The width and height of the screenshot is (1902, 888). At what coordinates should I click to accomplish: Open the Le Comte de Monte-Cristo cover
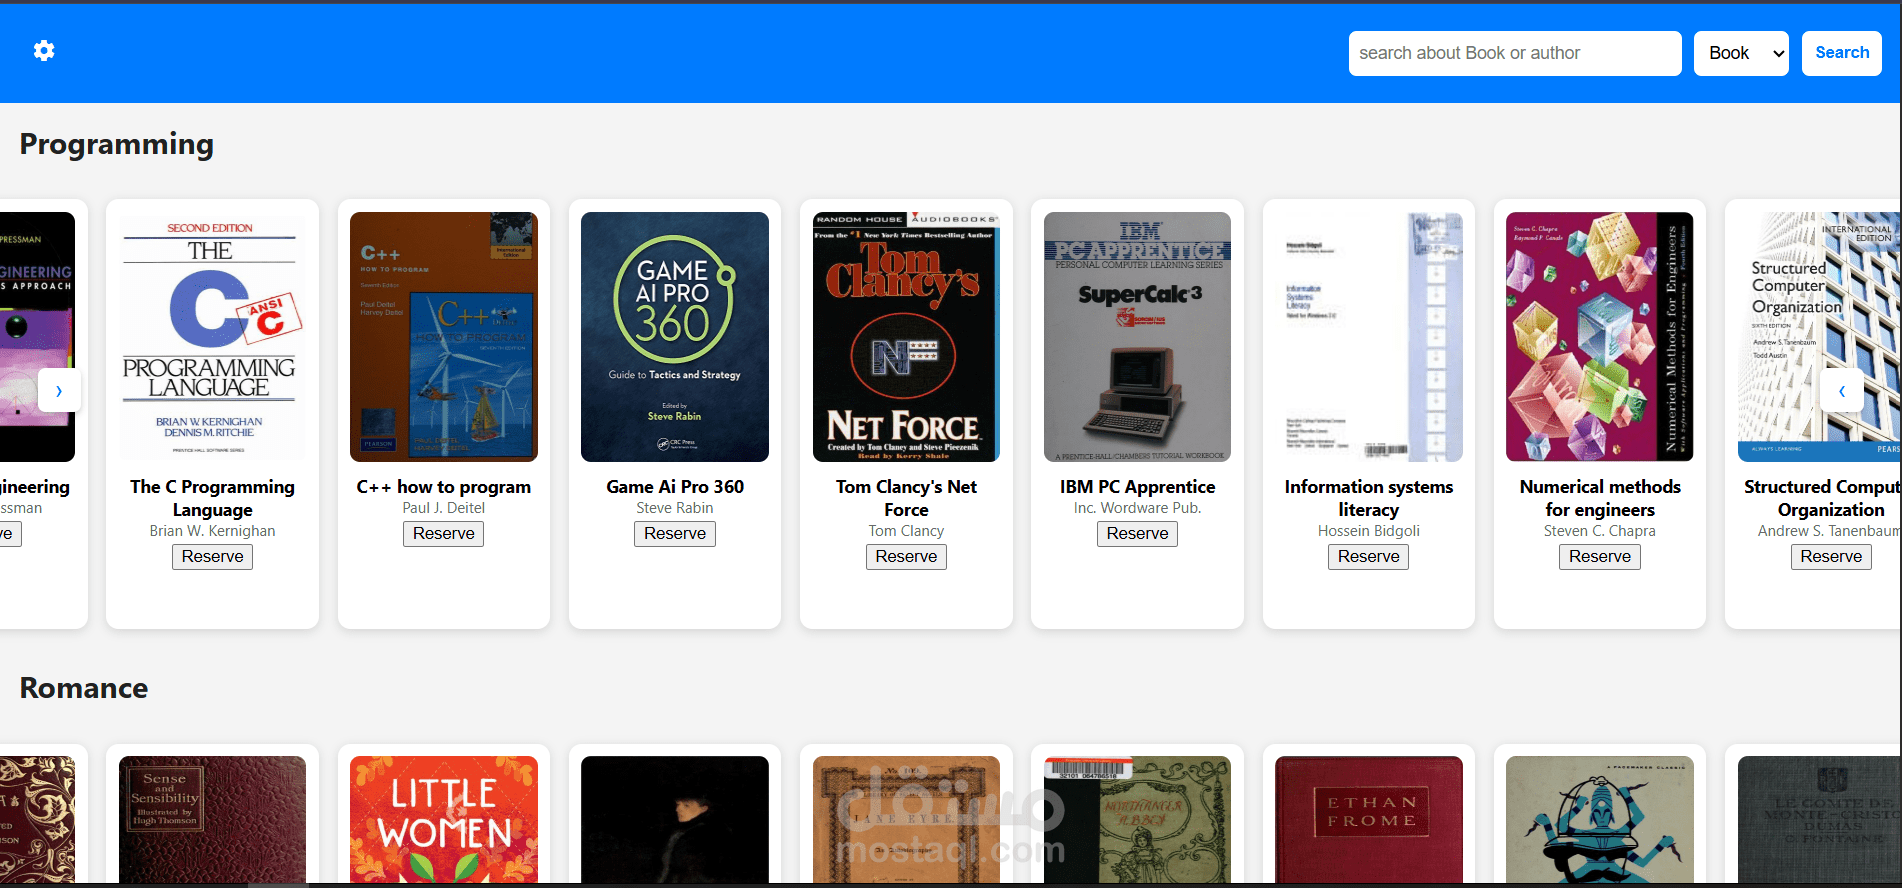coord(1819,820)
